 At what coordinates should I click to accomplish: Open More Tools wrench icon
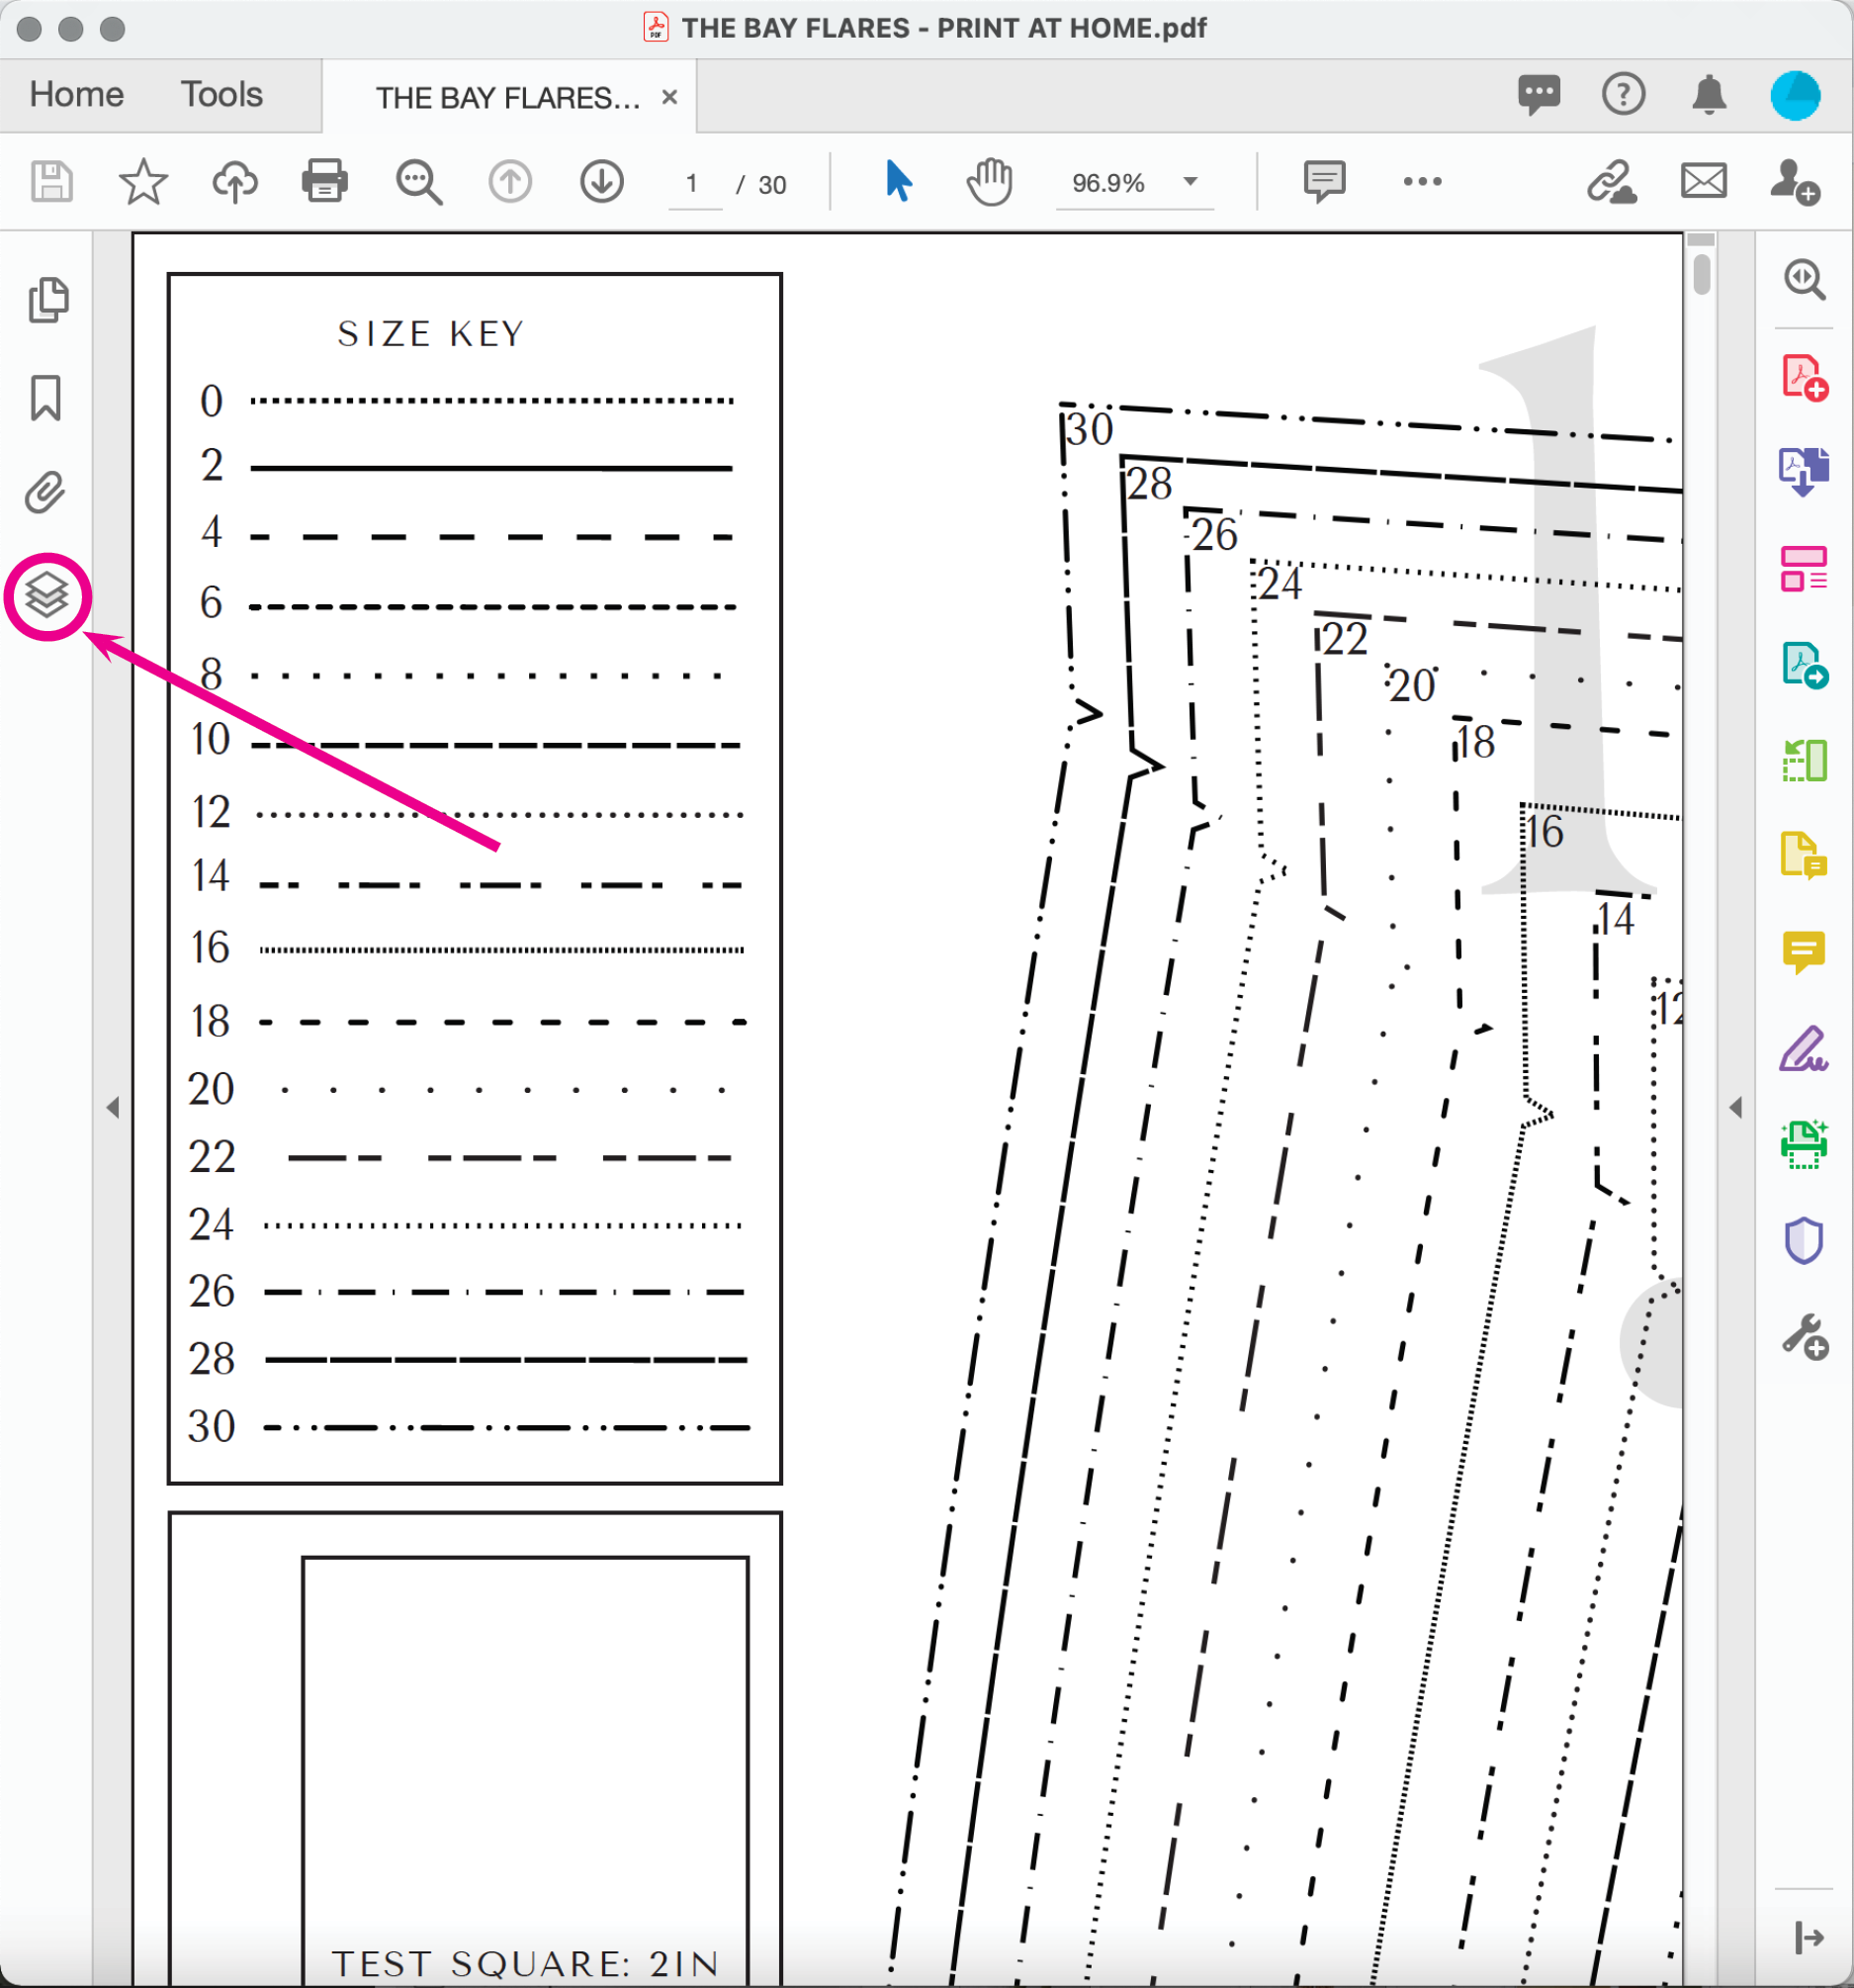pos(1804,1337)
